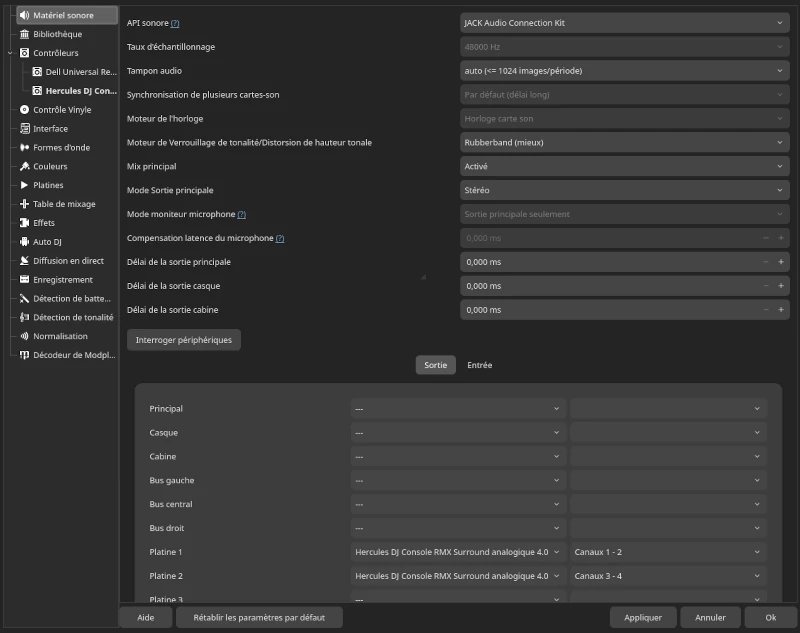Select the Sortie tab
The image size is (800, 633).
point(435,365)
